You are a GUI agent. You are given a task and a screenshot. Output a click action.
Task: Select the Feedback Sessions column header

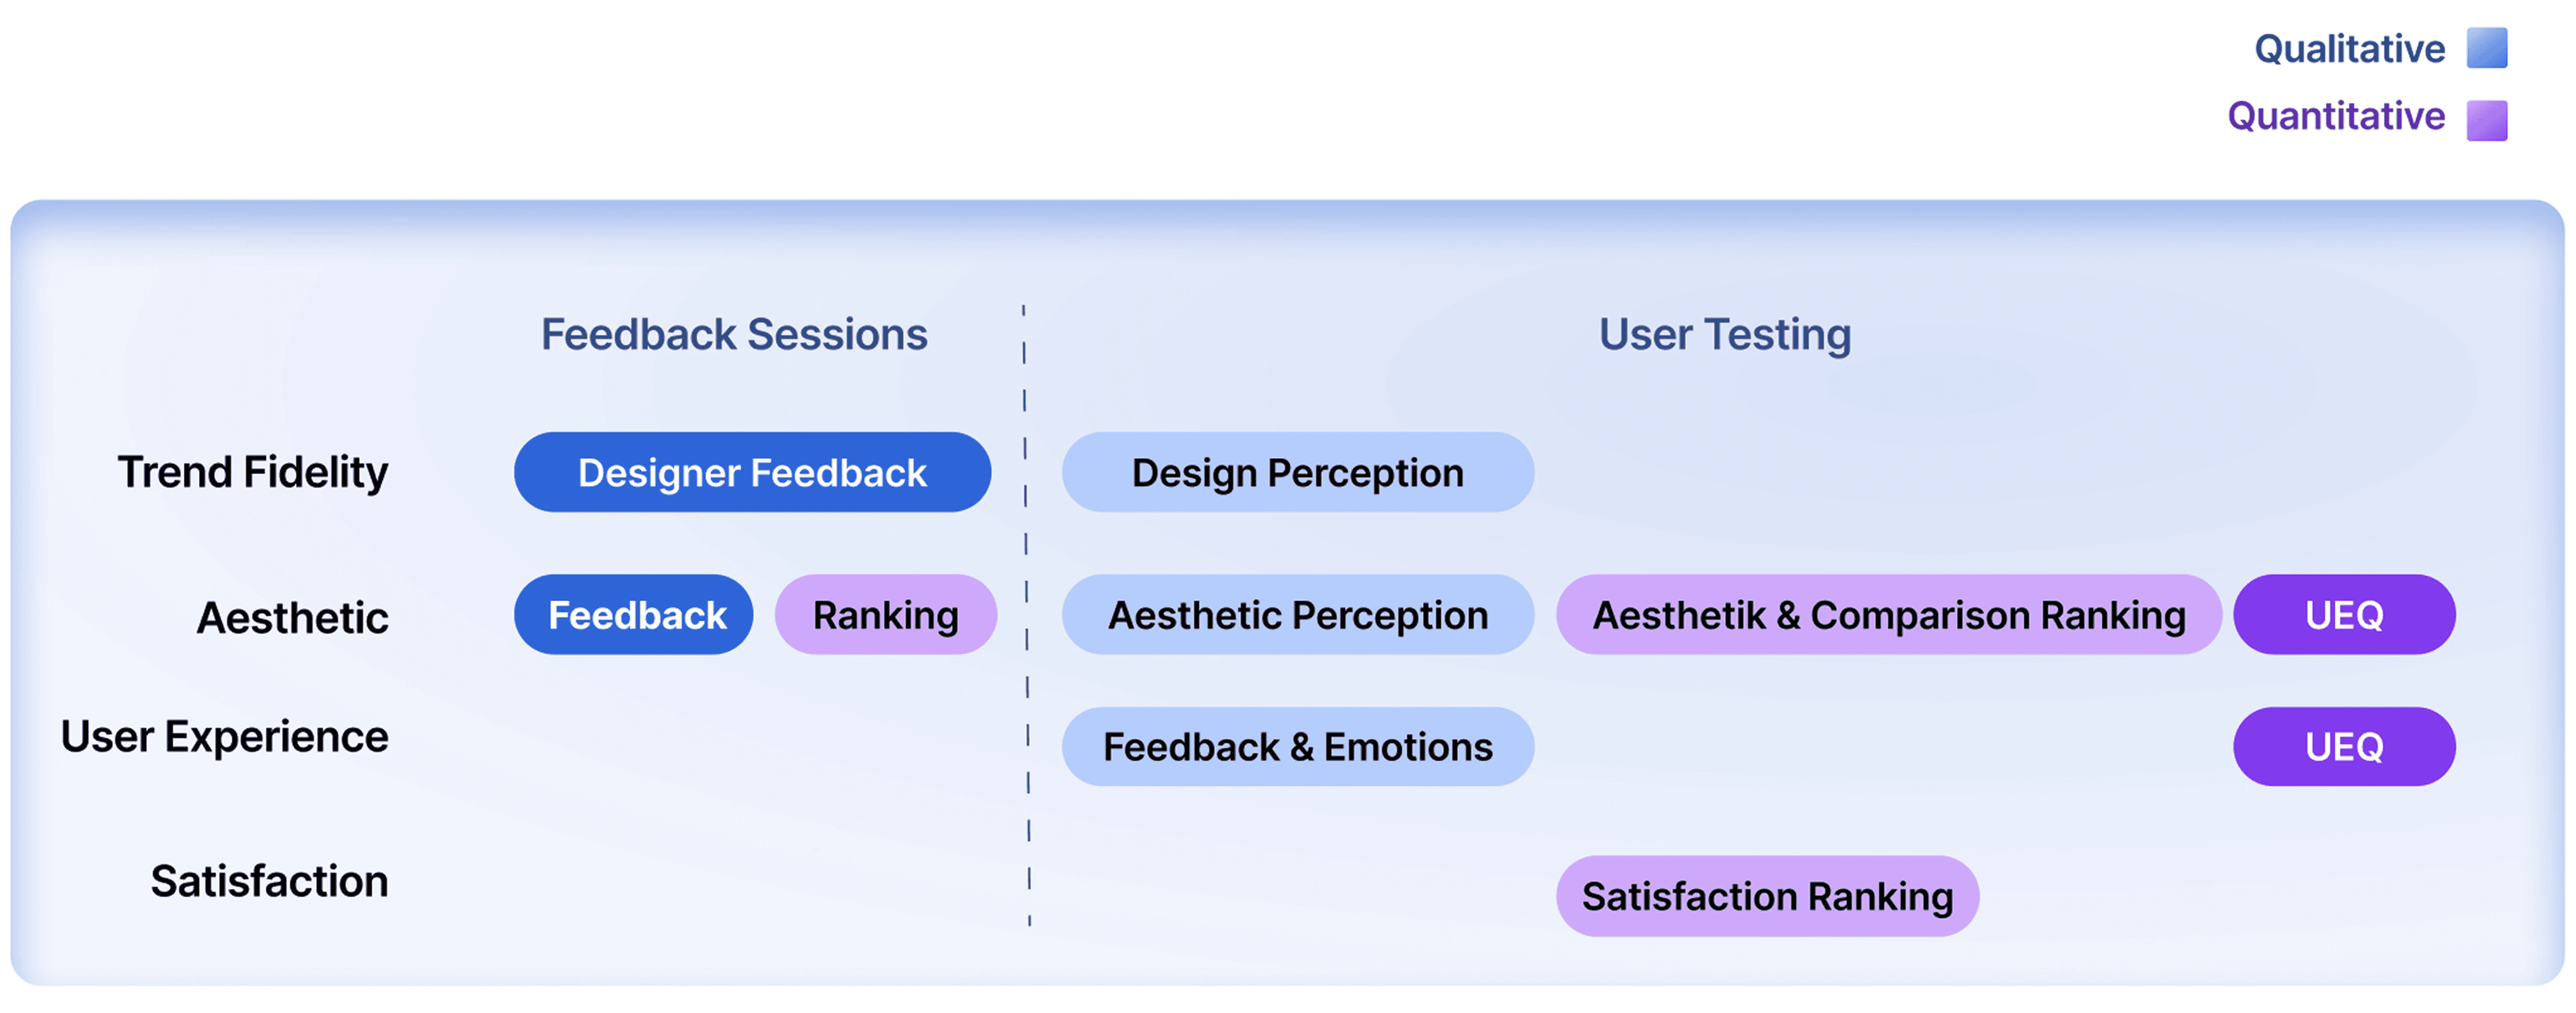[x=734, y=334]
